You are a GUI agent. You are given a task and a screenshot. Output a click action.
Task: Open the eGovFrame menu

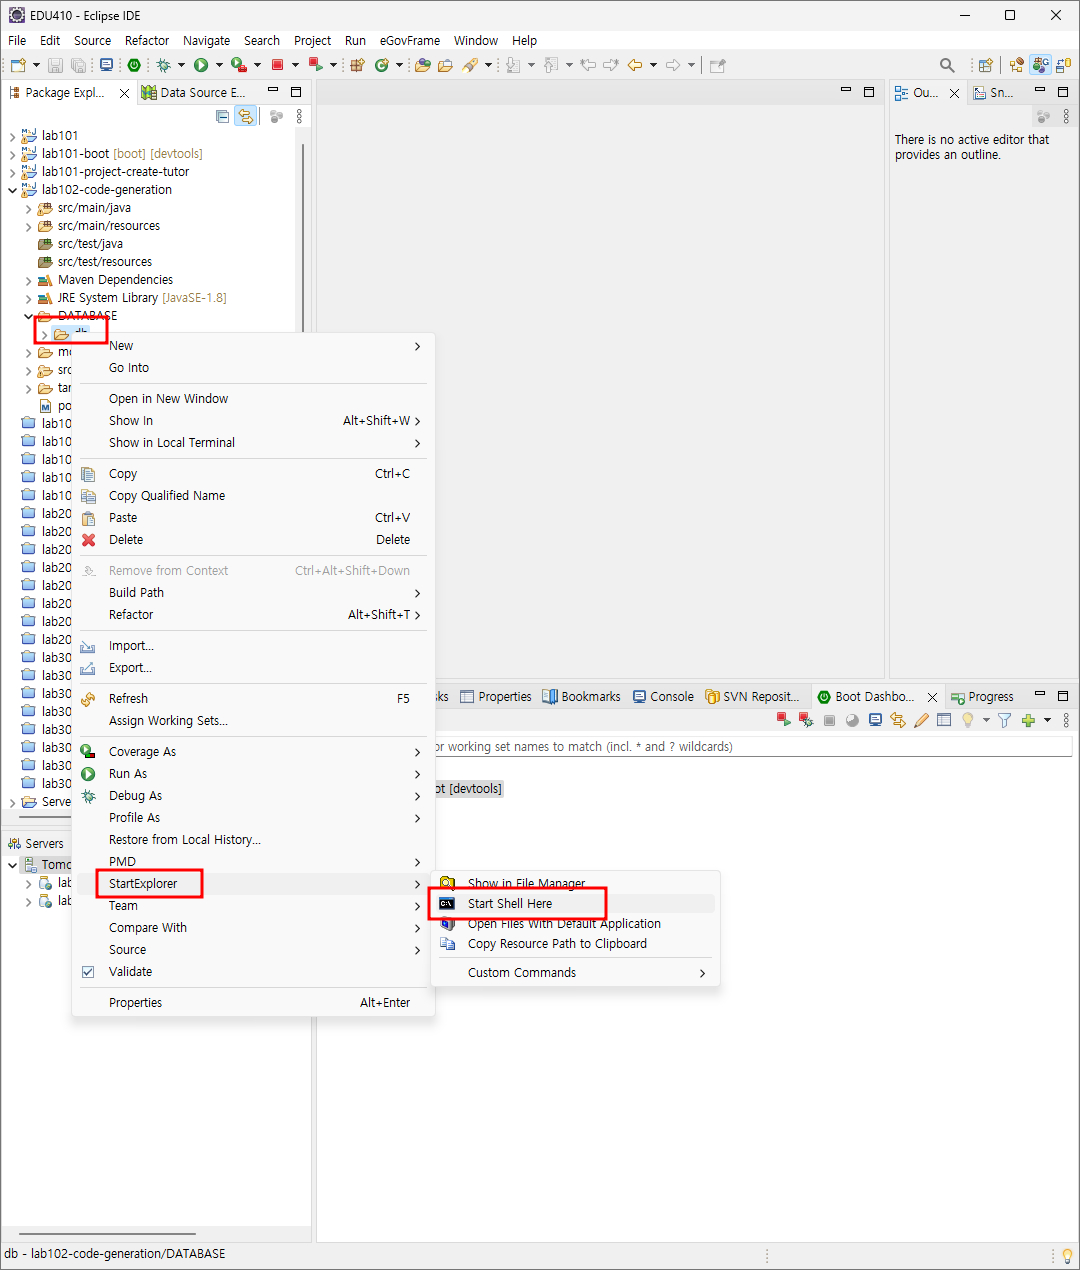pos(410,41)
